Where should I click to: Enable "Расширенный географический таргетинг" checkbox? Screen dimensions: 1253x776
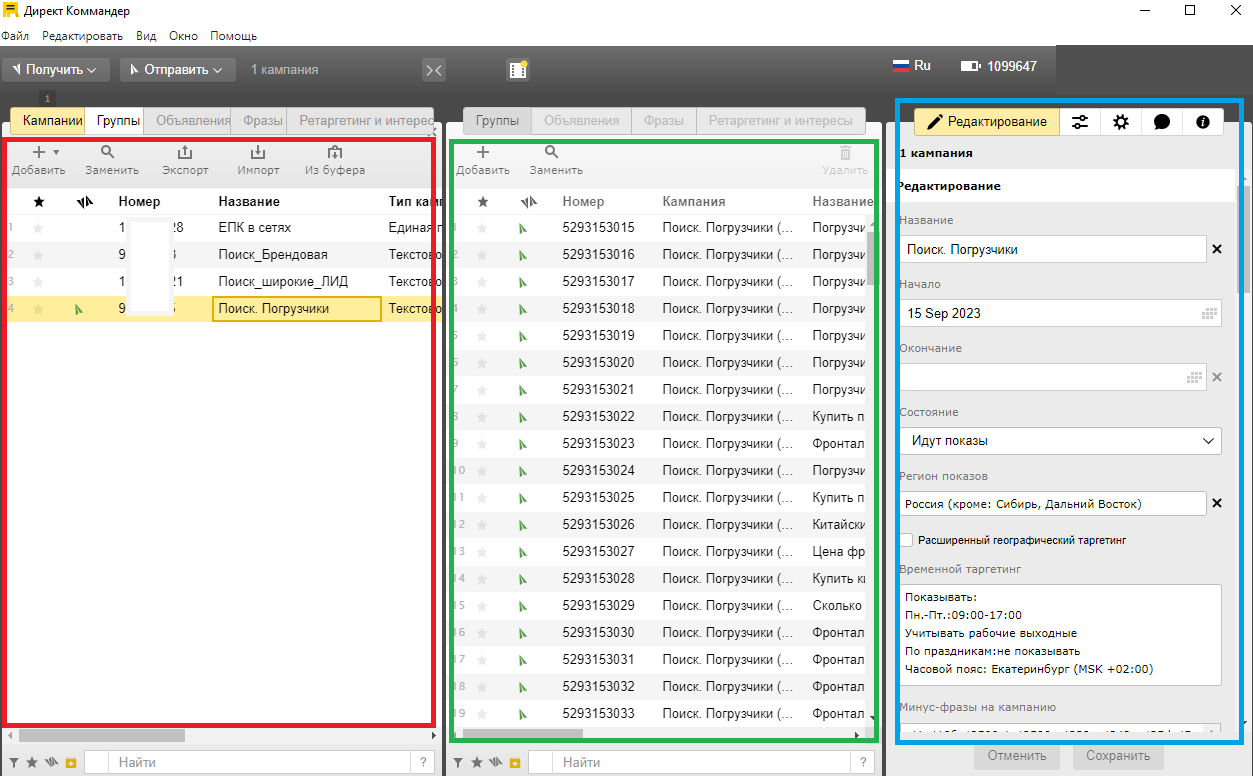tap(906, 540)
